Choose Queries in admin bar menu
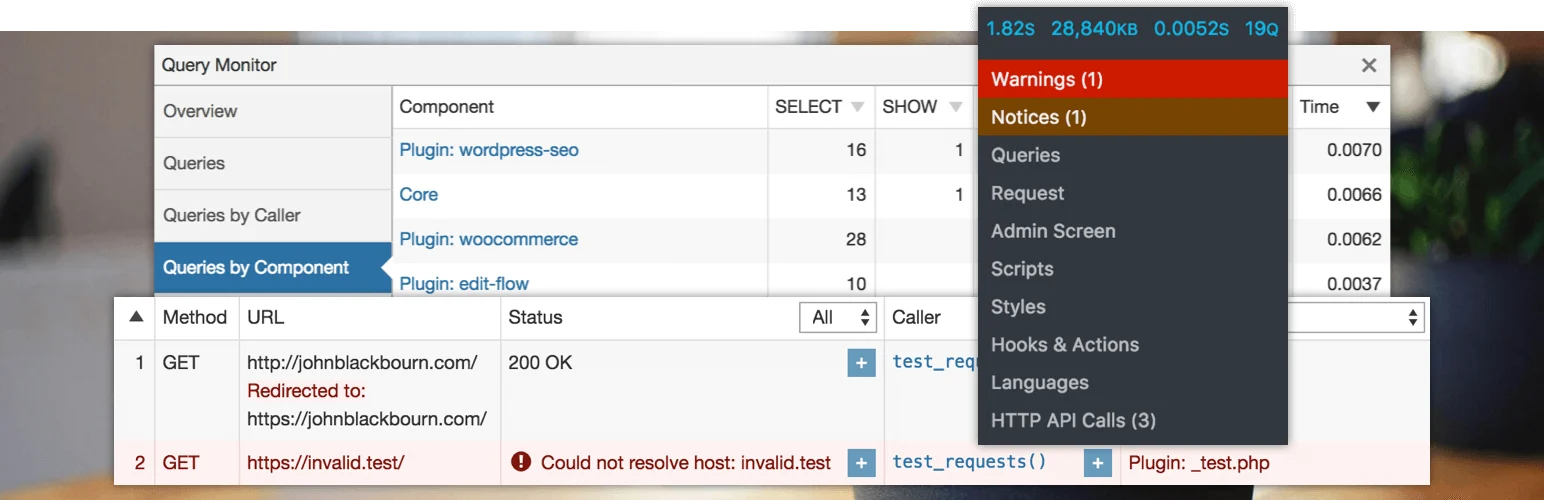This screenshot has height=500, width=1544. pos(1132,155)
